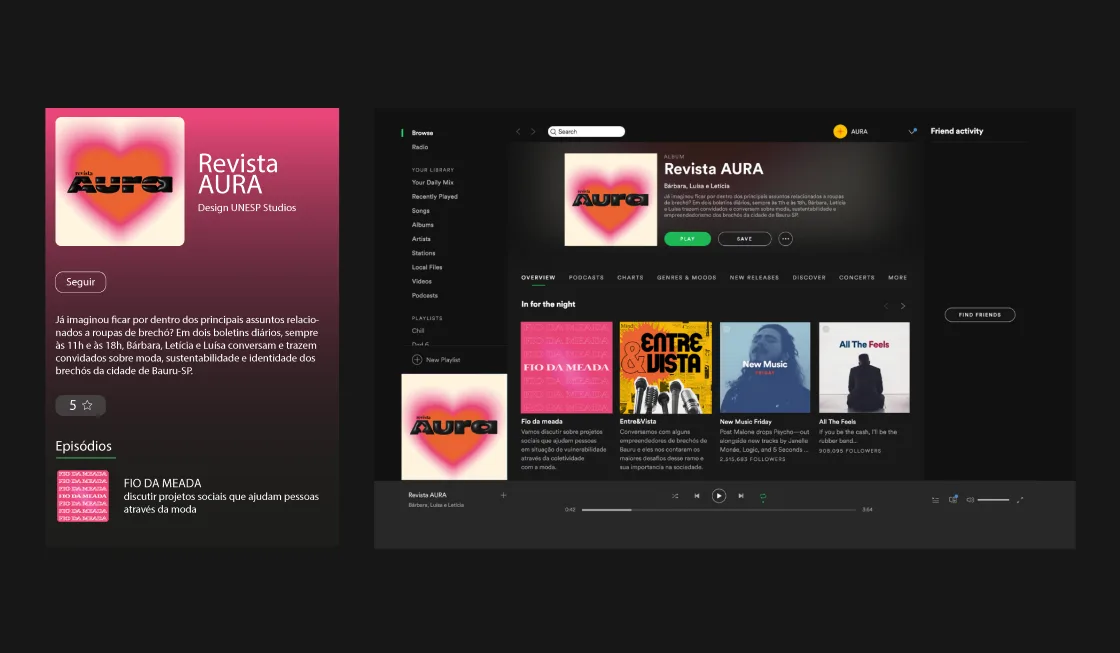Image resolution: width=1120 pixels, height=653 pixels.
Task: Toggle the green repeat icon
Action: (x=763, y=496)
